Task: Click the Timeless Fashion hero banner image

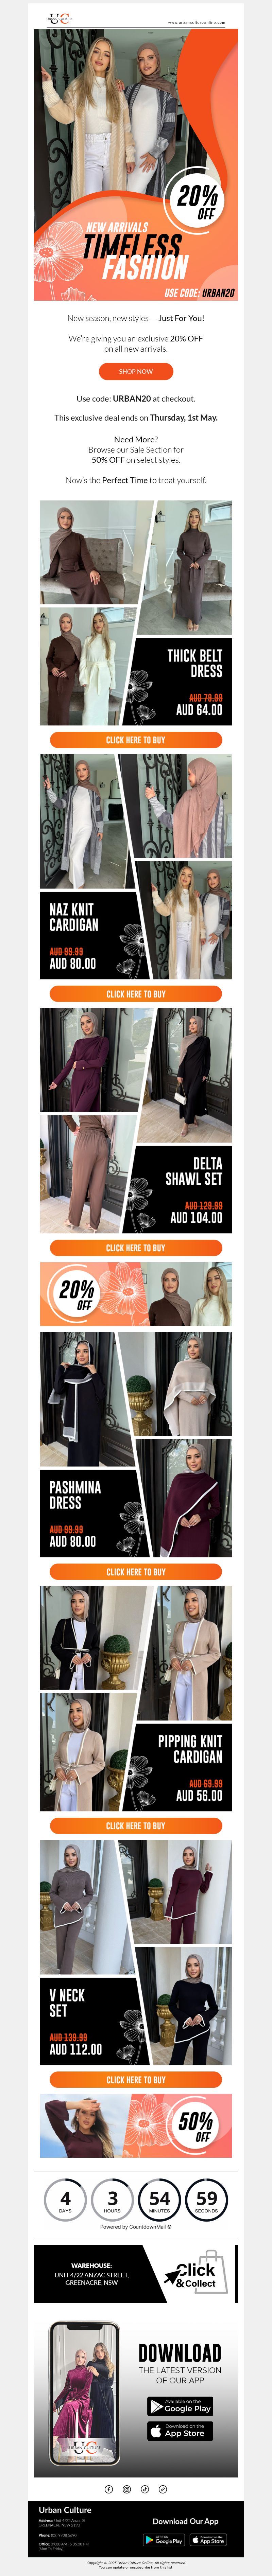Action: tap(136, 165)
